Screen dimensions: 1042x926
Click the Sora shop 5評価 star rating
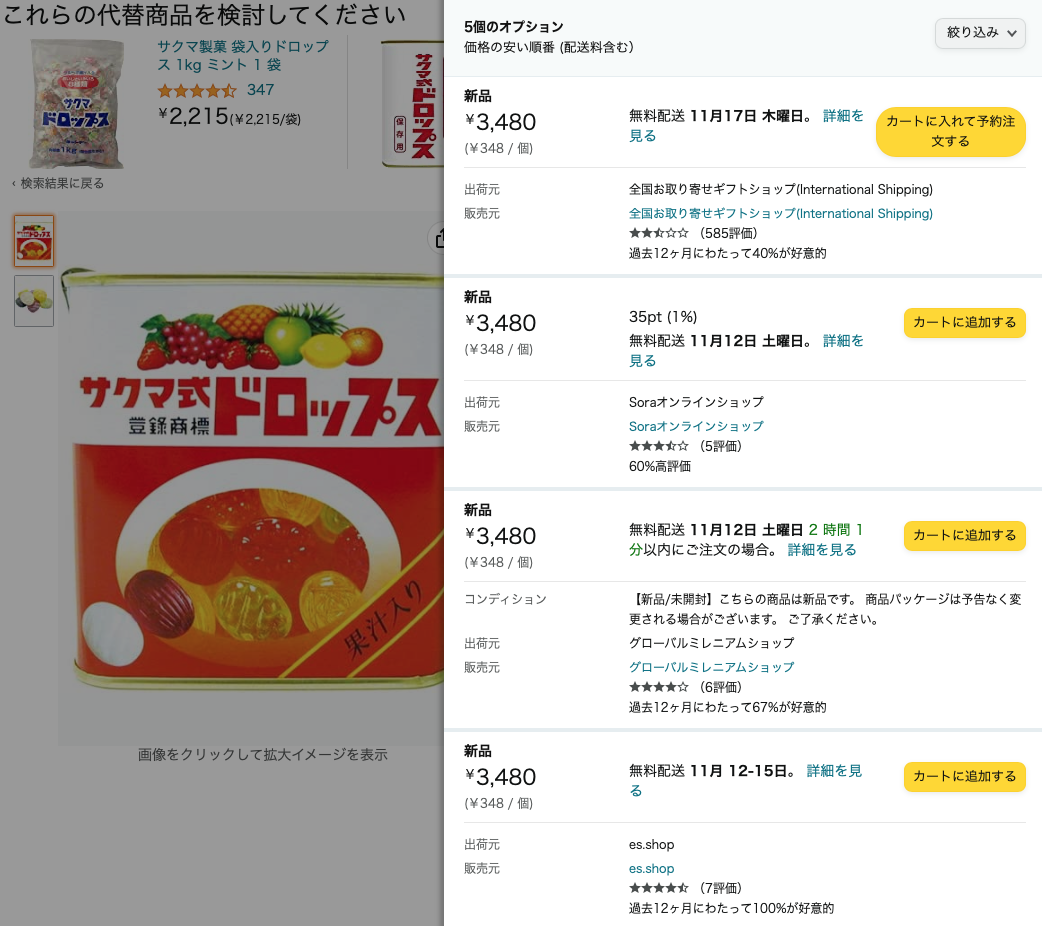(658, 447)
